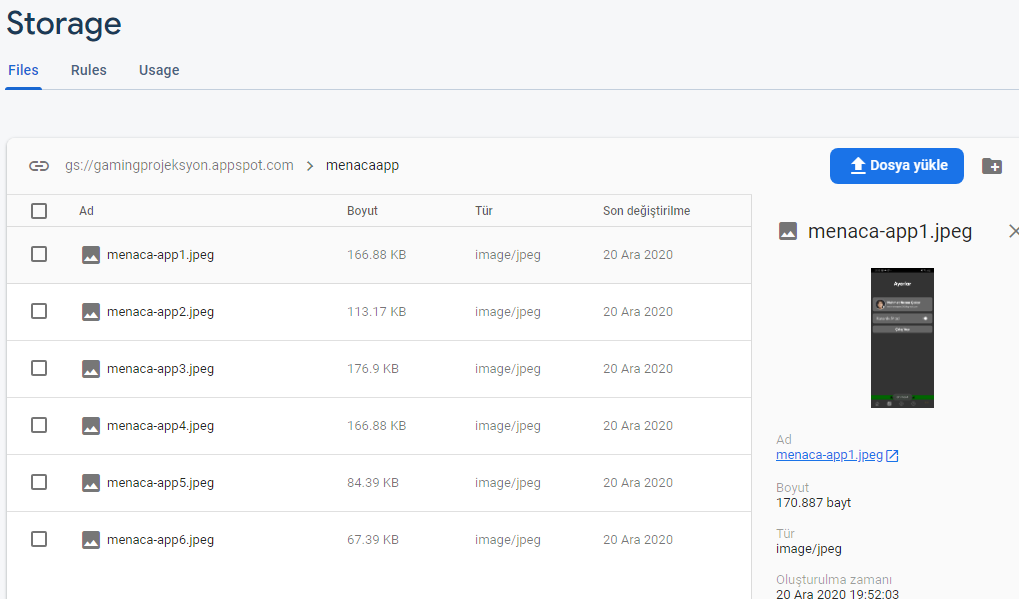The width and height of the screenshot is (1019, 599).
Task: Check the box for menaca-app2.jpeg
Action: pos(39,311)
